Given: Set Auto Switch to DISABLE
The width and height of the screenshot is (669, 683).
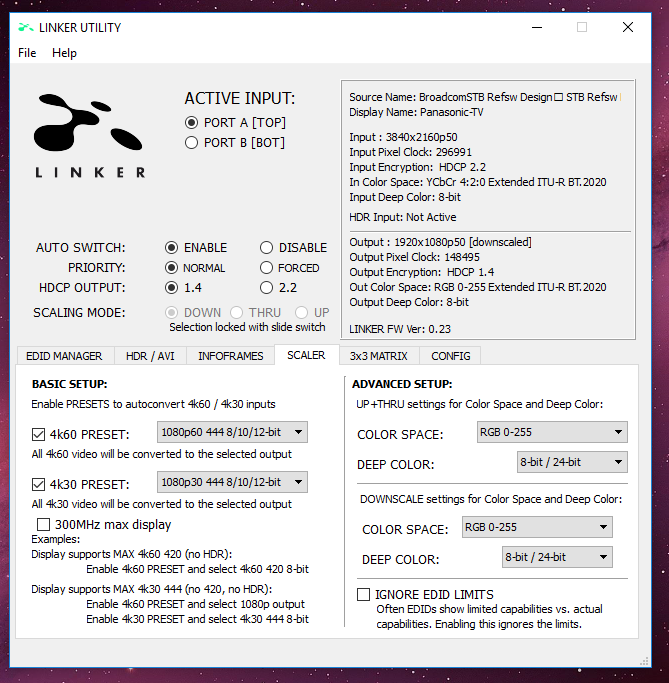Looking at the screenshot, I should point(267,248).
